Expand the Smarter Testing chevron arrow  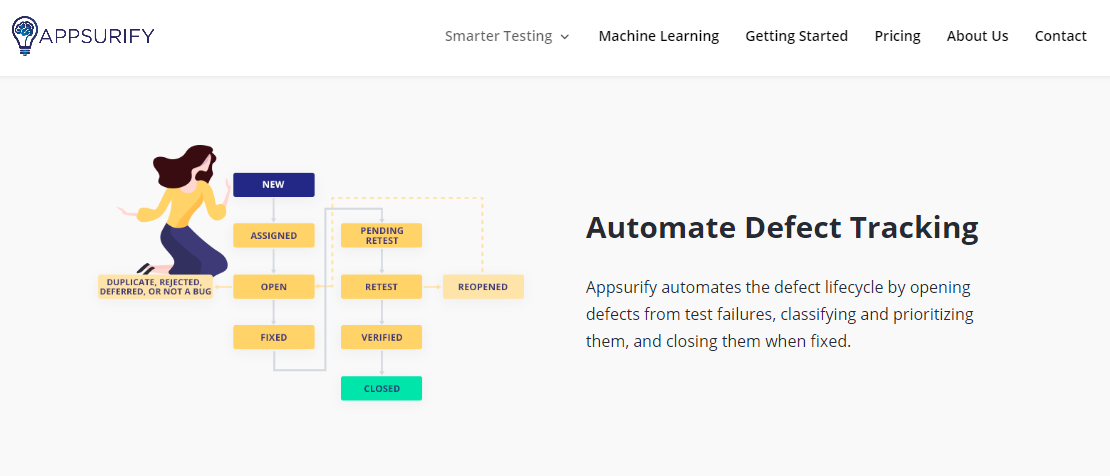pyautogui.click(x=564, y=37)
